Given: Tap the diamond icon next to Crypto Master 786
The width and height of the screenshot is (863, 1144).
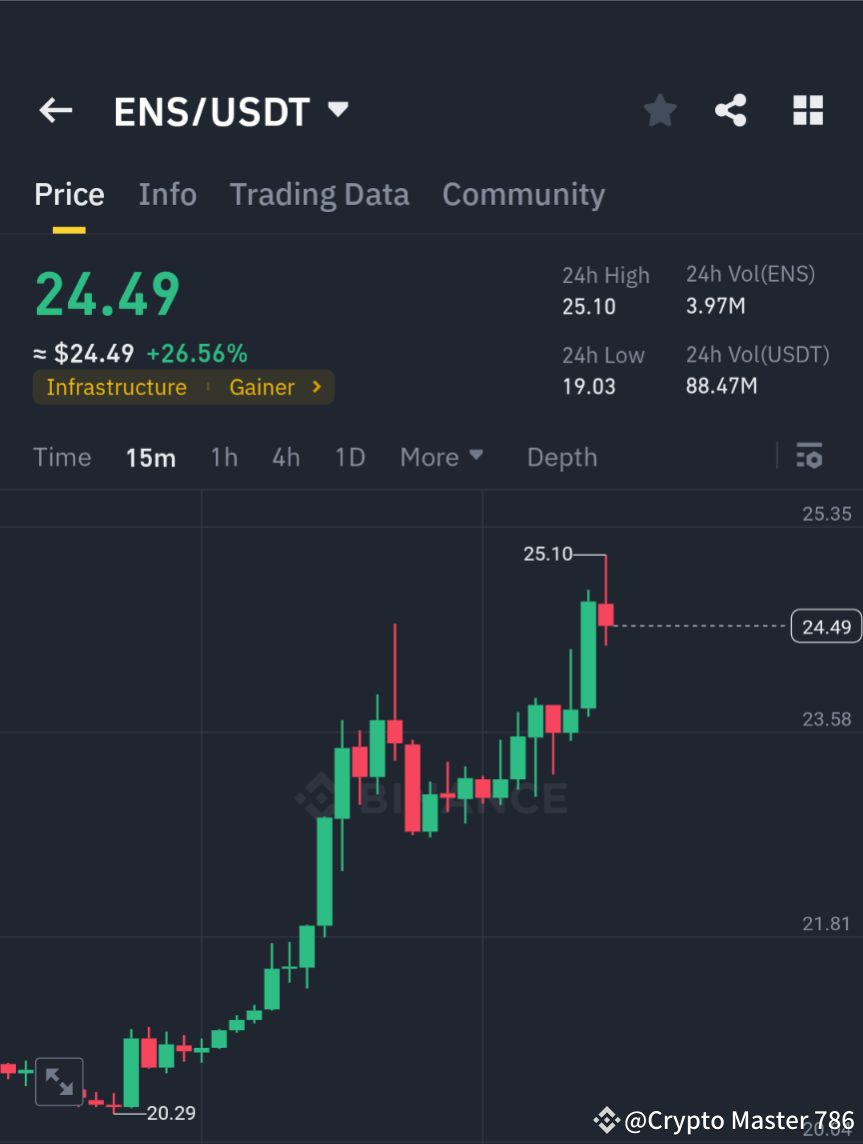Looking at the screenshot, I should click(608, 1120).
